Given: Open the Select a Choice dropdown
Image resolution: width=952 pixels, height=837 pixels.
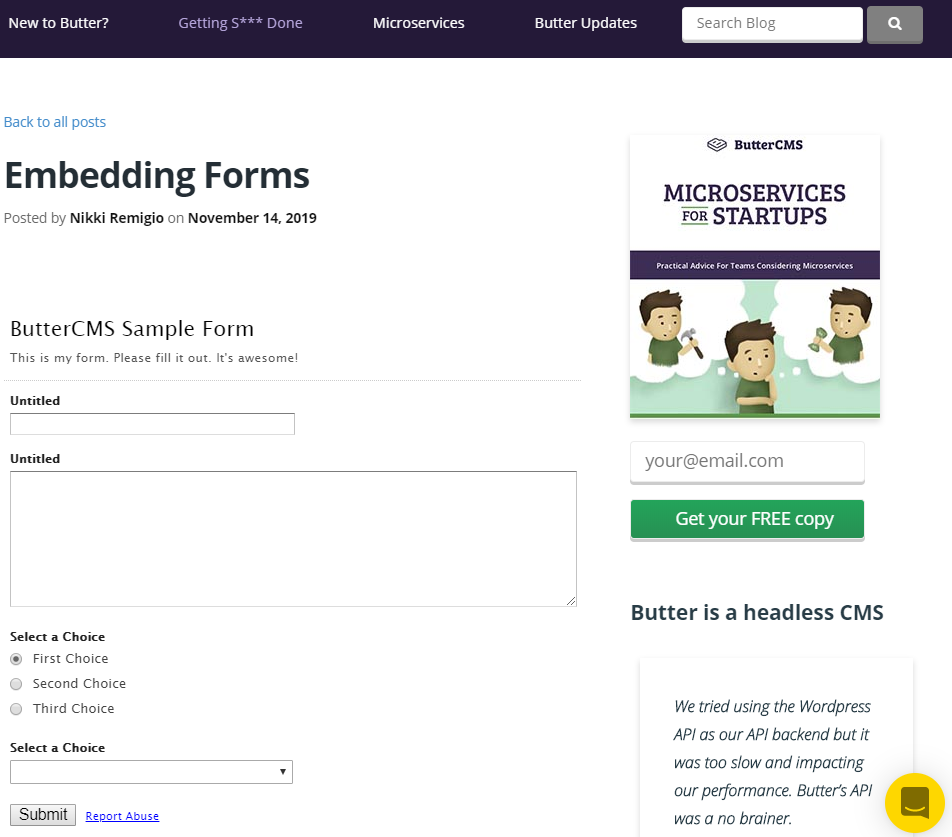Looking at the screenshot, I should [x=151, y=772].
